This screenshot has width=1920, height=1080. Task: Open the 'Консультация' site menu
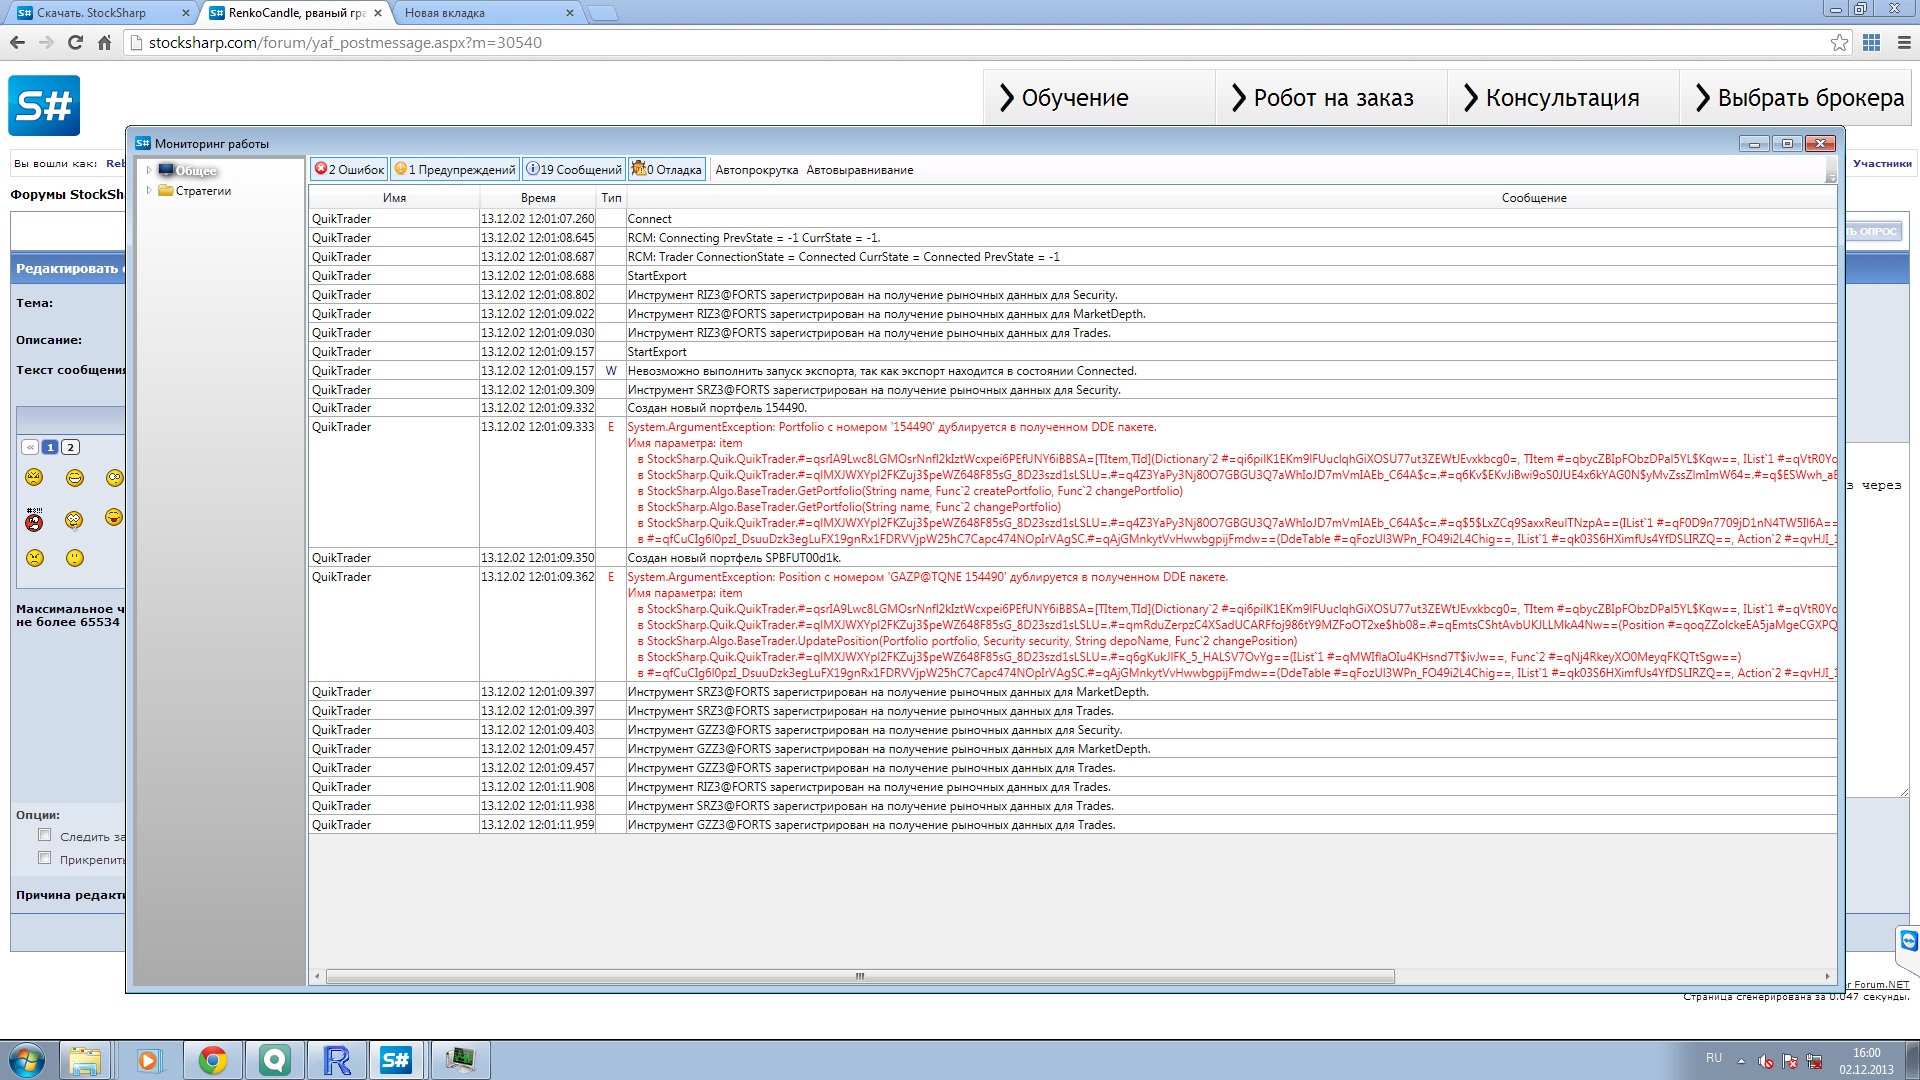tap(1563, 98)
